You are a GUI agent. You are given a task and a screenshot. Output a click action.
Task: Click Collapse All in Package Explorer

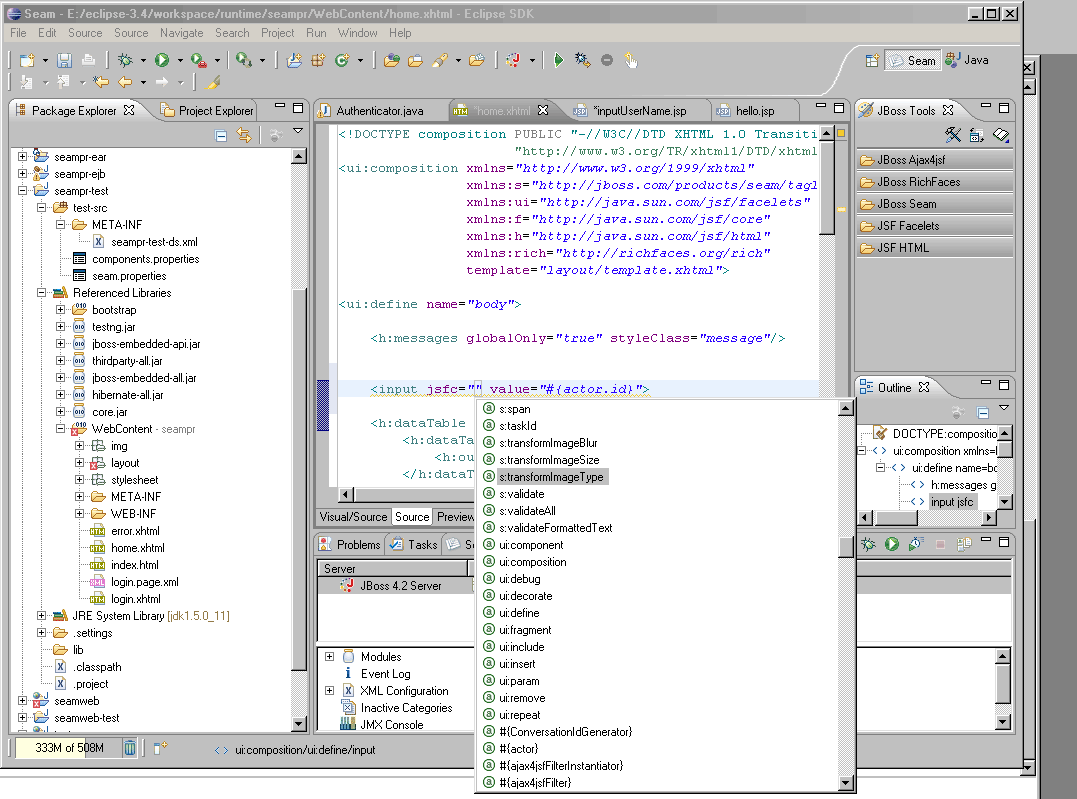pos(222,136)
